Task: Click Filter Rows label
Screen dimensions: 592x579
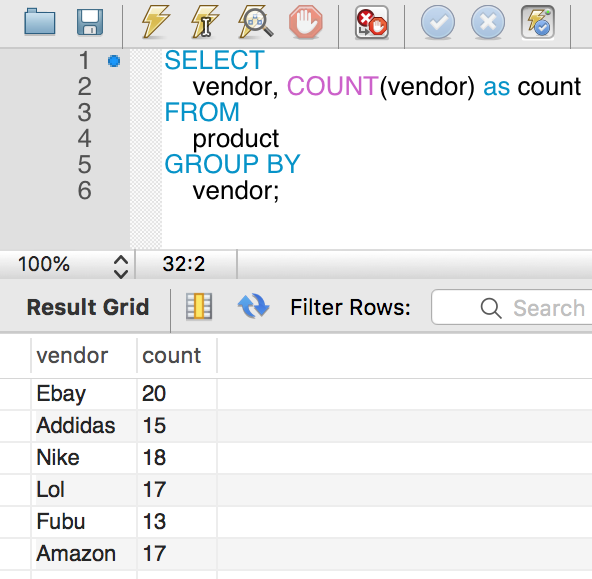Action: (x=350, y=307)
